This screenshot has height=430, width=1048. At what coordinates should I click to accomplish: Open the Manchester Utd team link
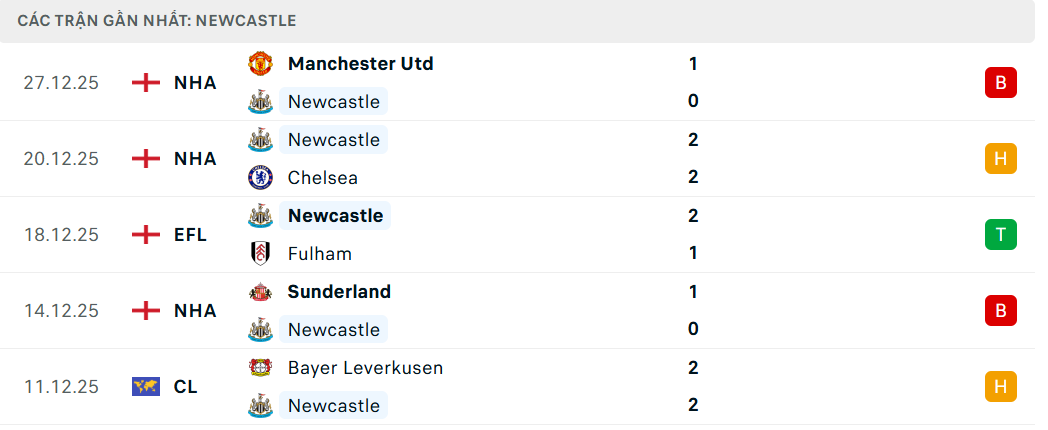pyautogui.click(x=360, y=64)
